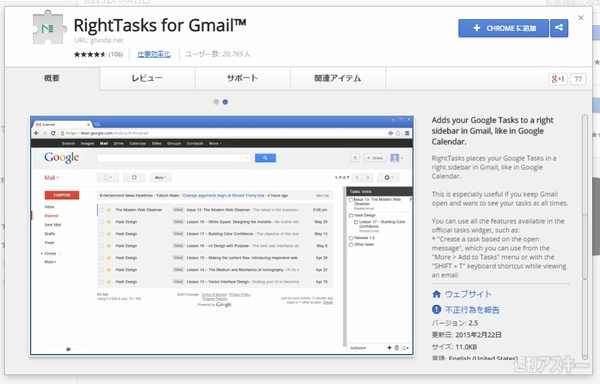Click the Starred folder in Gmail sidebar
This screenshot has width=600, height=384.
coord(52,216)
